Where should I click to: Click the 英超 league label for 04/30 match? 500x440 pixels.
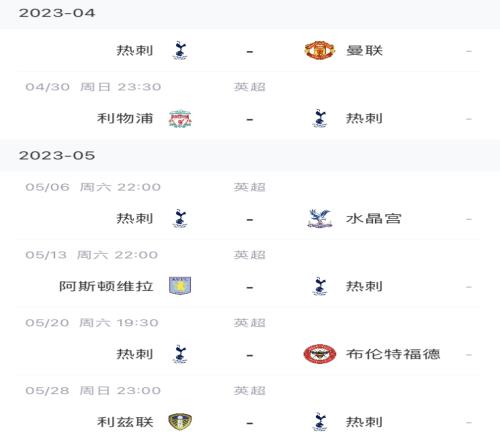(x=250, y=87)
